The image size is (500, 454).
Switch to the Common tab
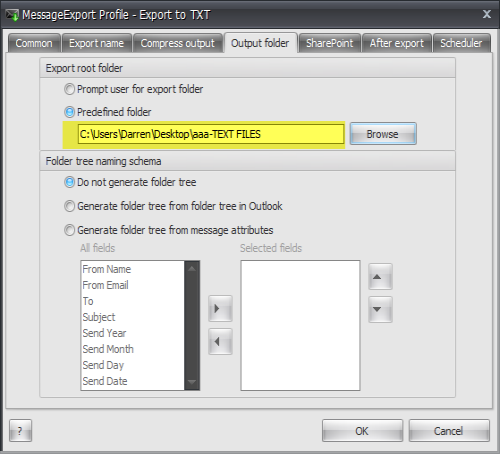[x=34, y=43]
